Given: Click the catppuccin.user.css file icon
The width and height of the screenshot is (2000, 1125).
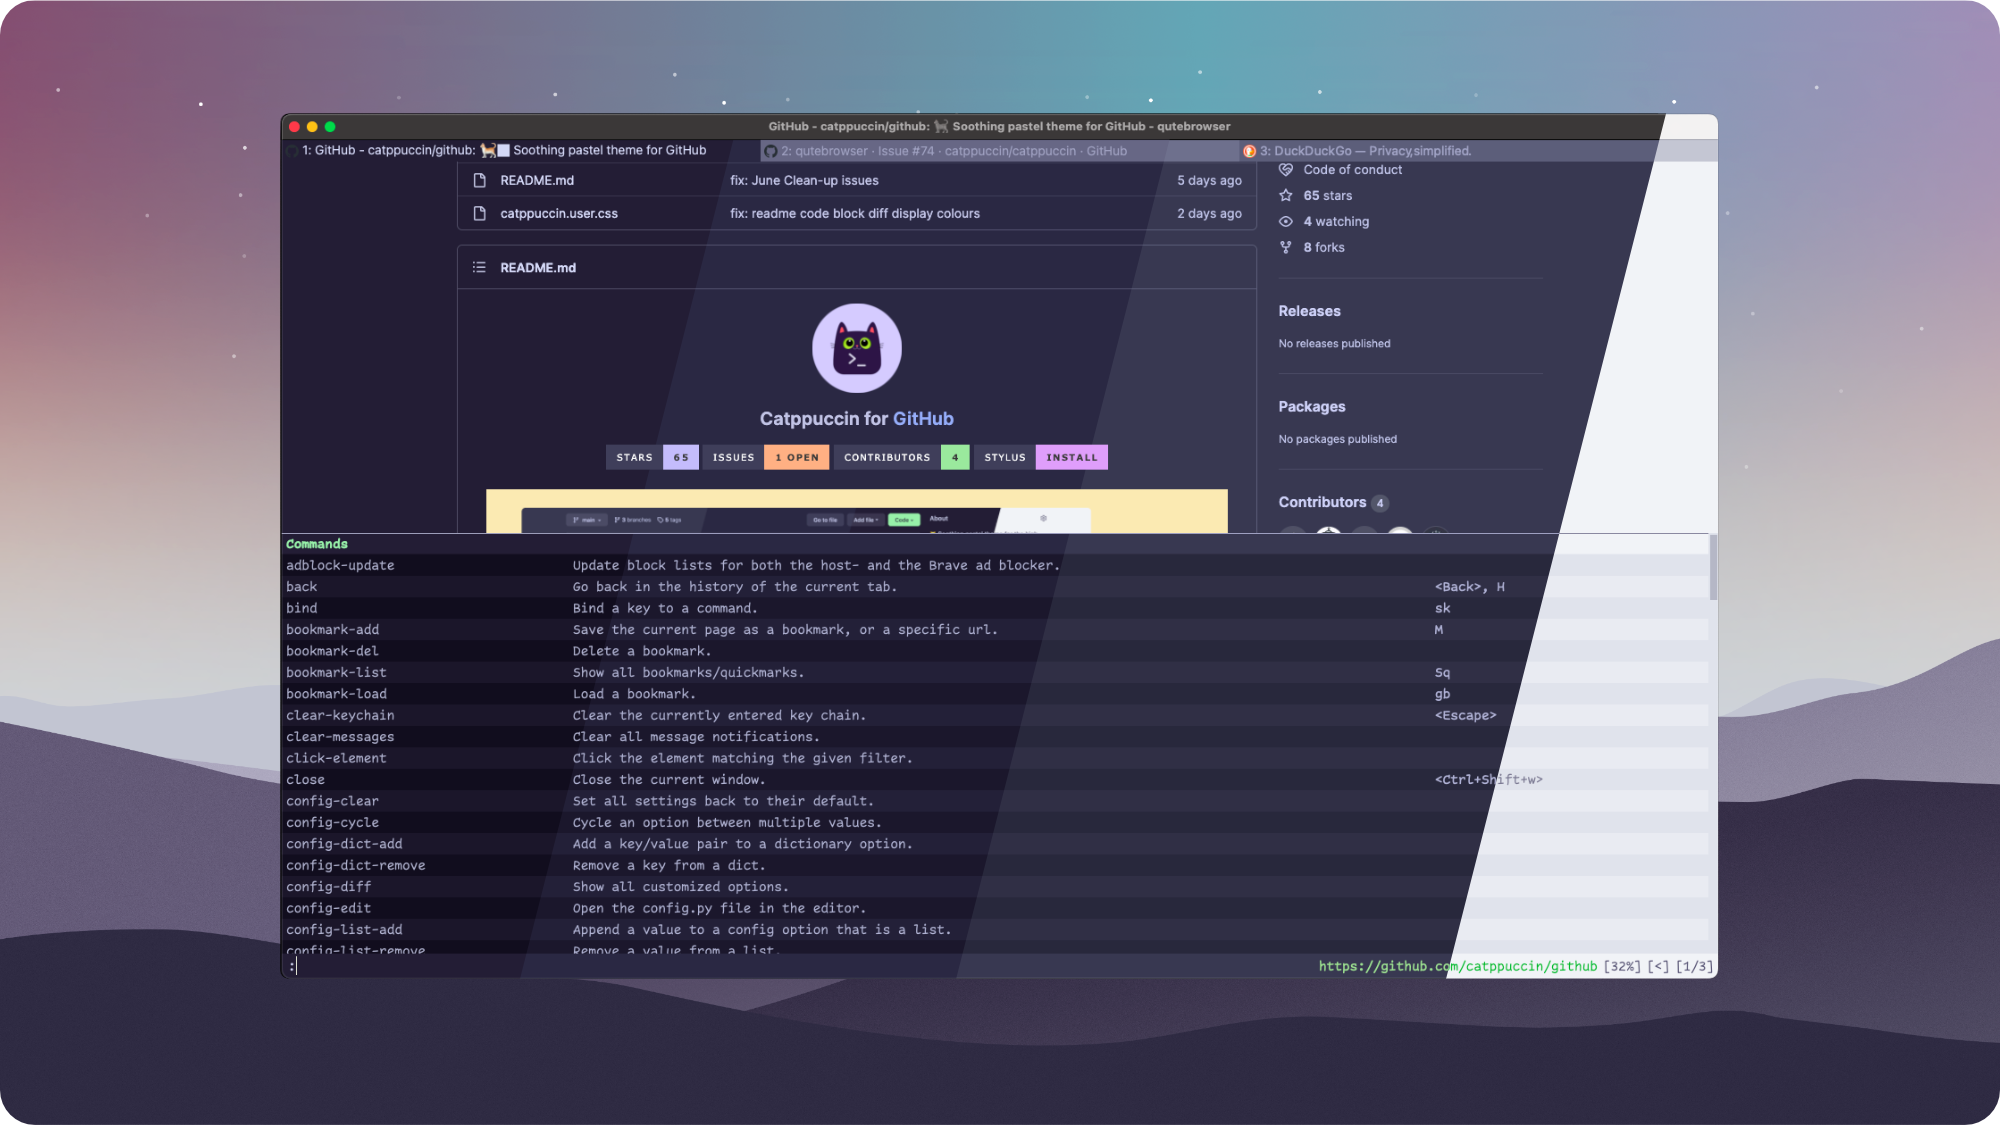Looking at the screenshot, I should [479, 213].
